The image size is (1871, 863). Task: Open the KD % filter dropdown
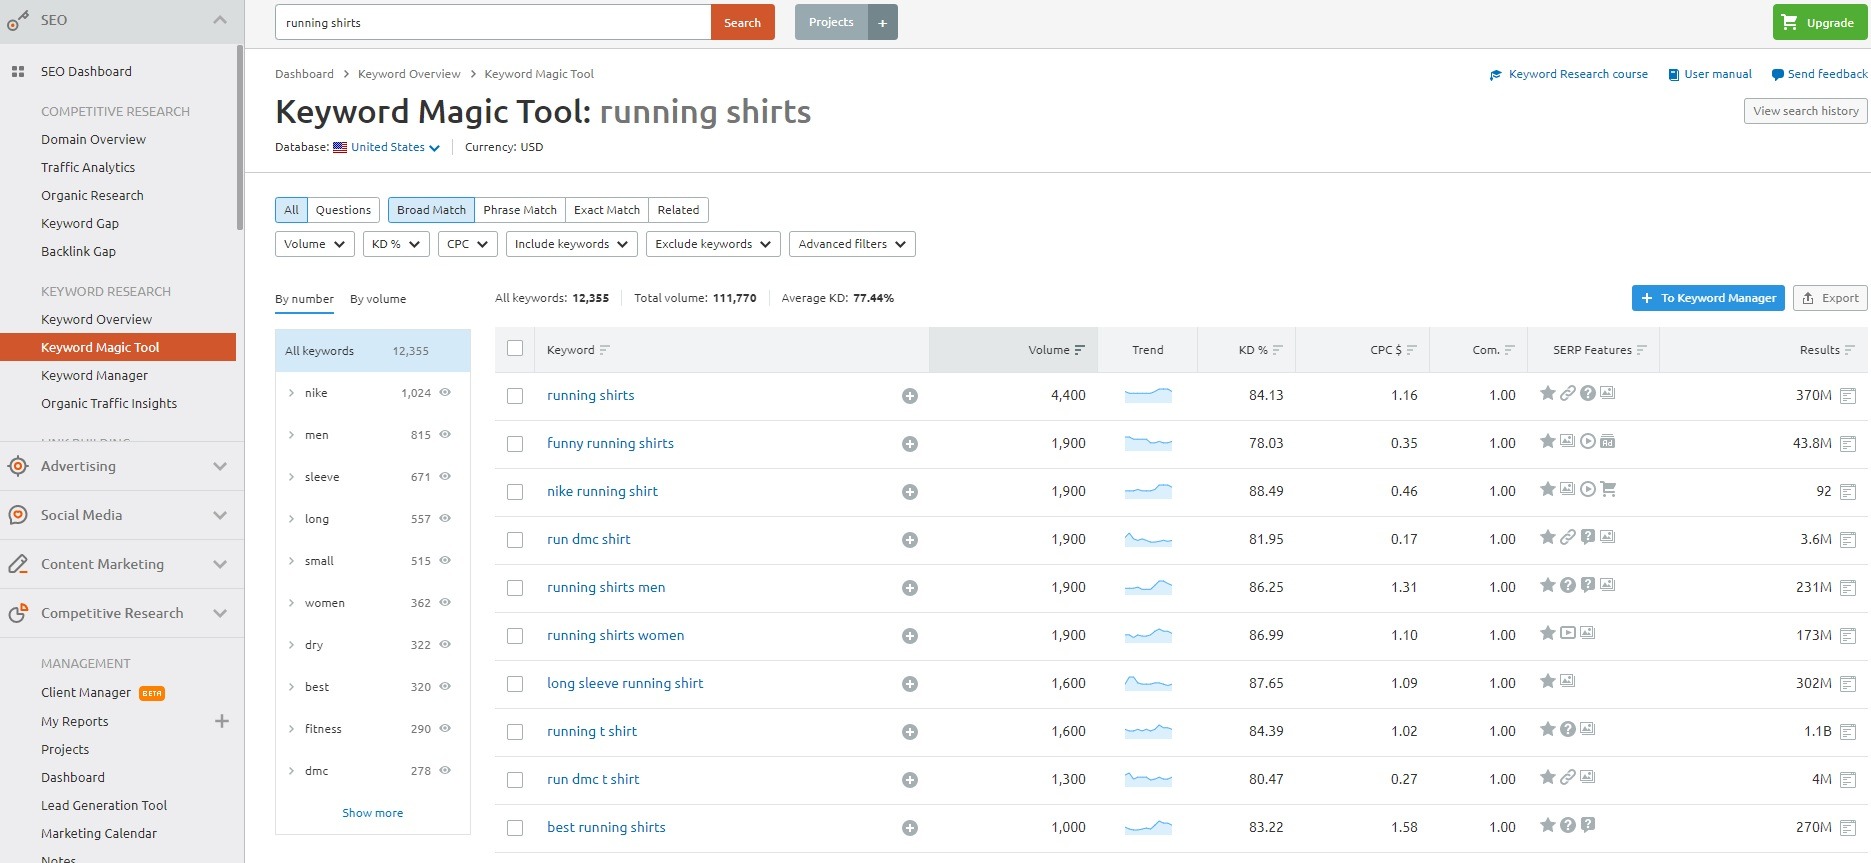[x=396, y=244]
